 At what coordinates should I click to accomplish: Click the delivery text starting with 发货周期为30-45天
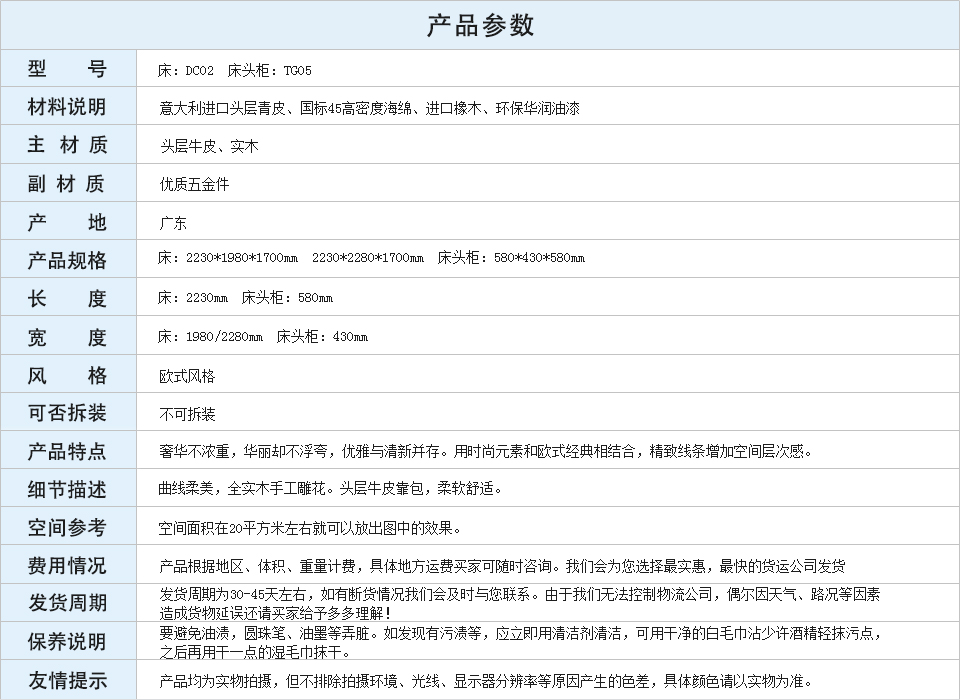520,603
